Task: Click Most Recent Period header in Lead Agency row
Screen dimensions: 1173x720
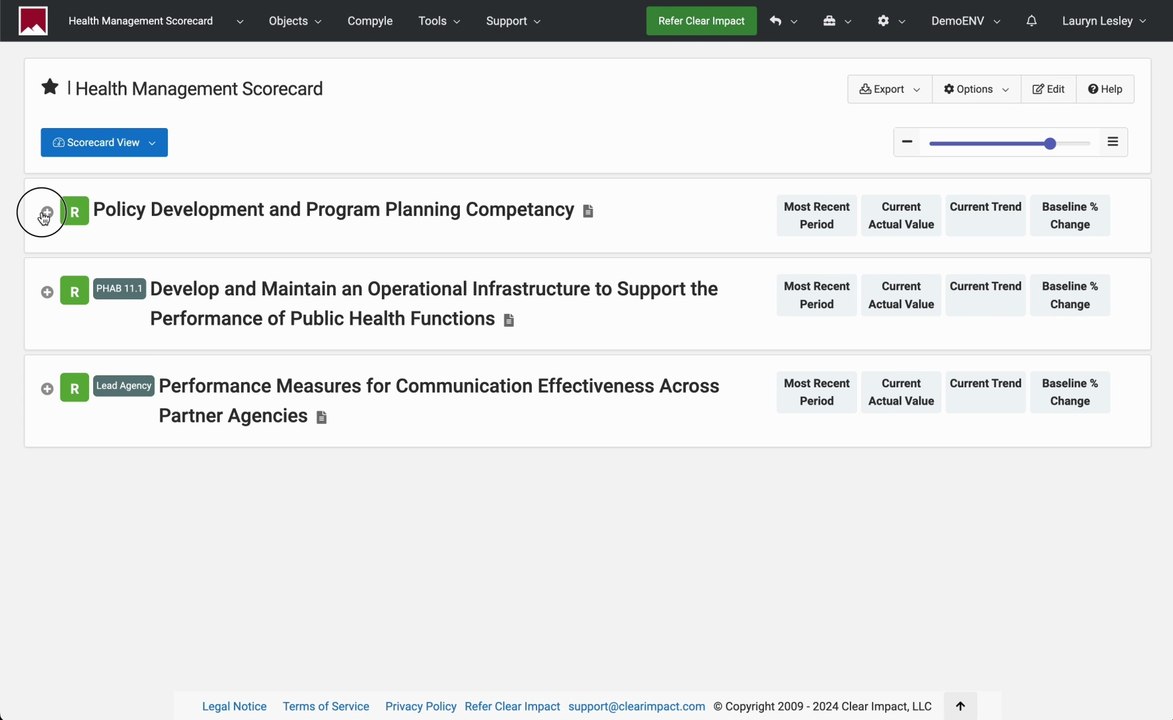Action: point(817,392)
